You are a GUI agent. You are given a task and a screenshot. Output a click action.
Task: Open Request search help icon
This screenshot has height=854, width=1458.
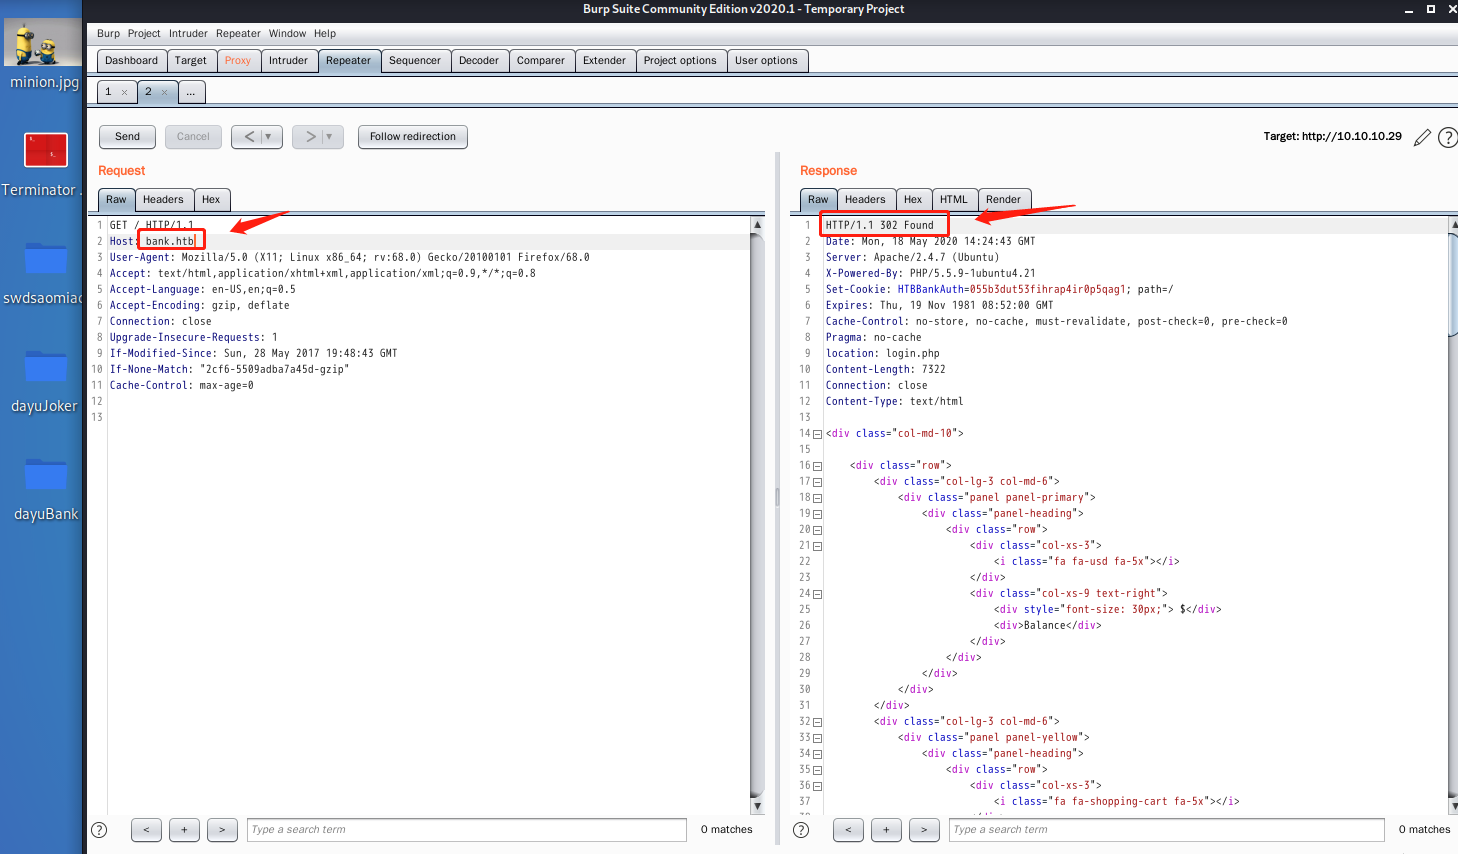[x=99, y=829]
